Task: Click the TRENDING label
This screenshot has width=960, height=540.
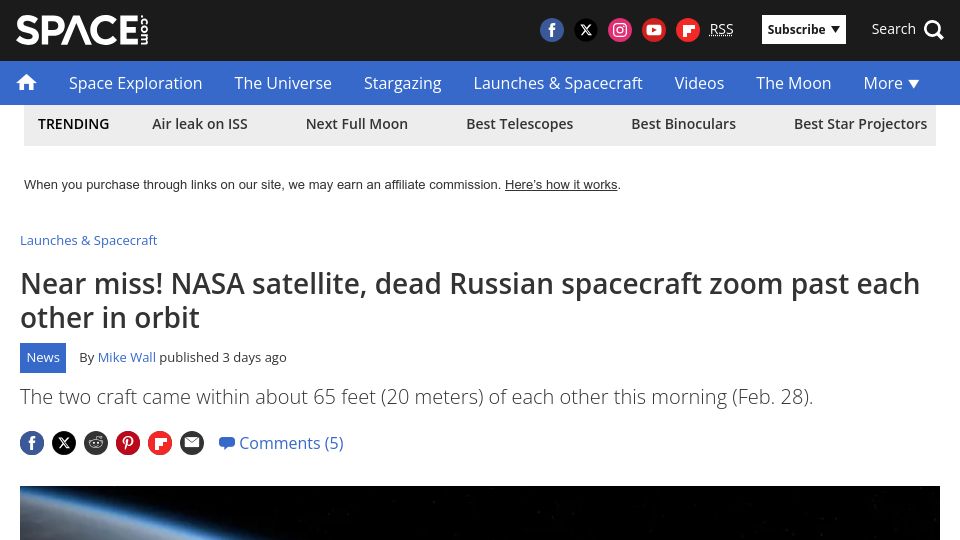Action: click(73, 124)
